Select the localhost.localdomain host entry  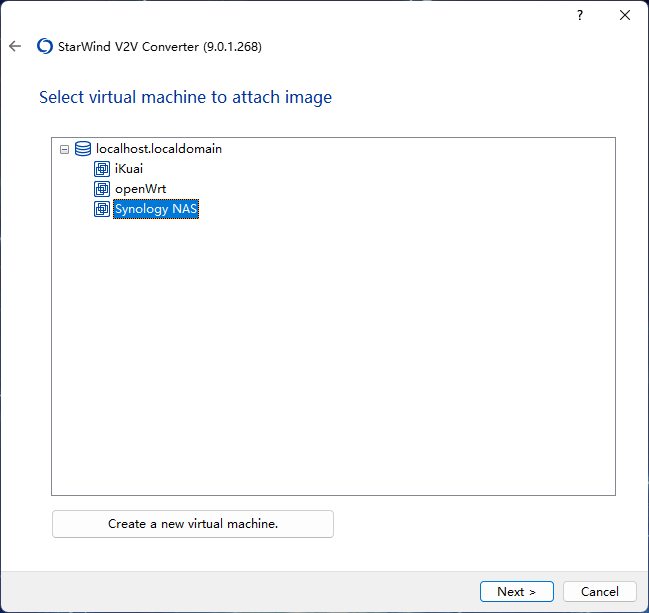point(159,149)
